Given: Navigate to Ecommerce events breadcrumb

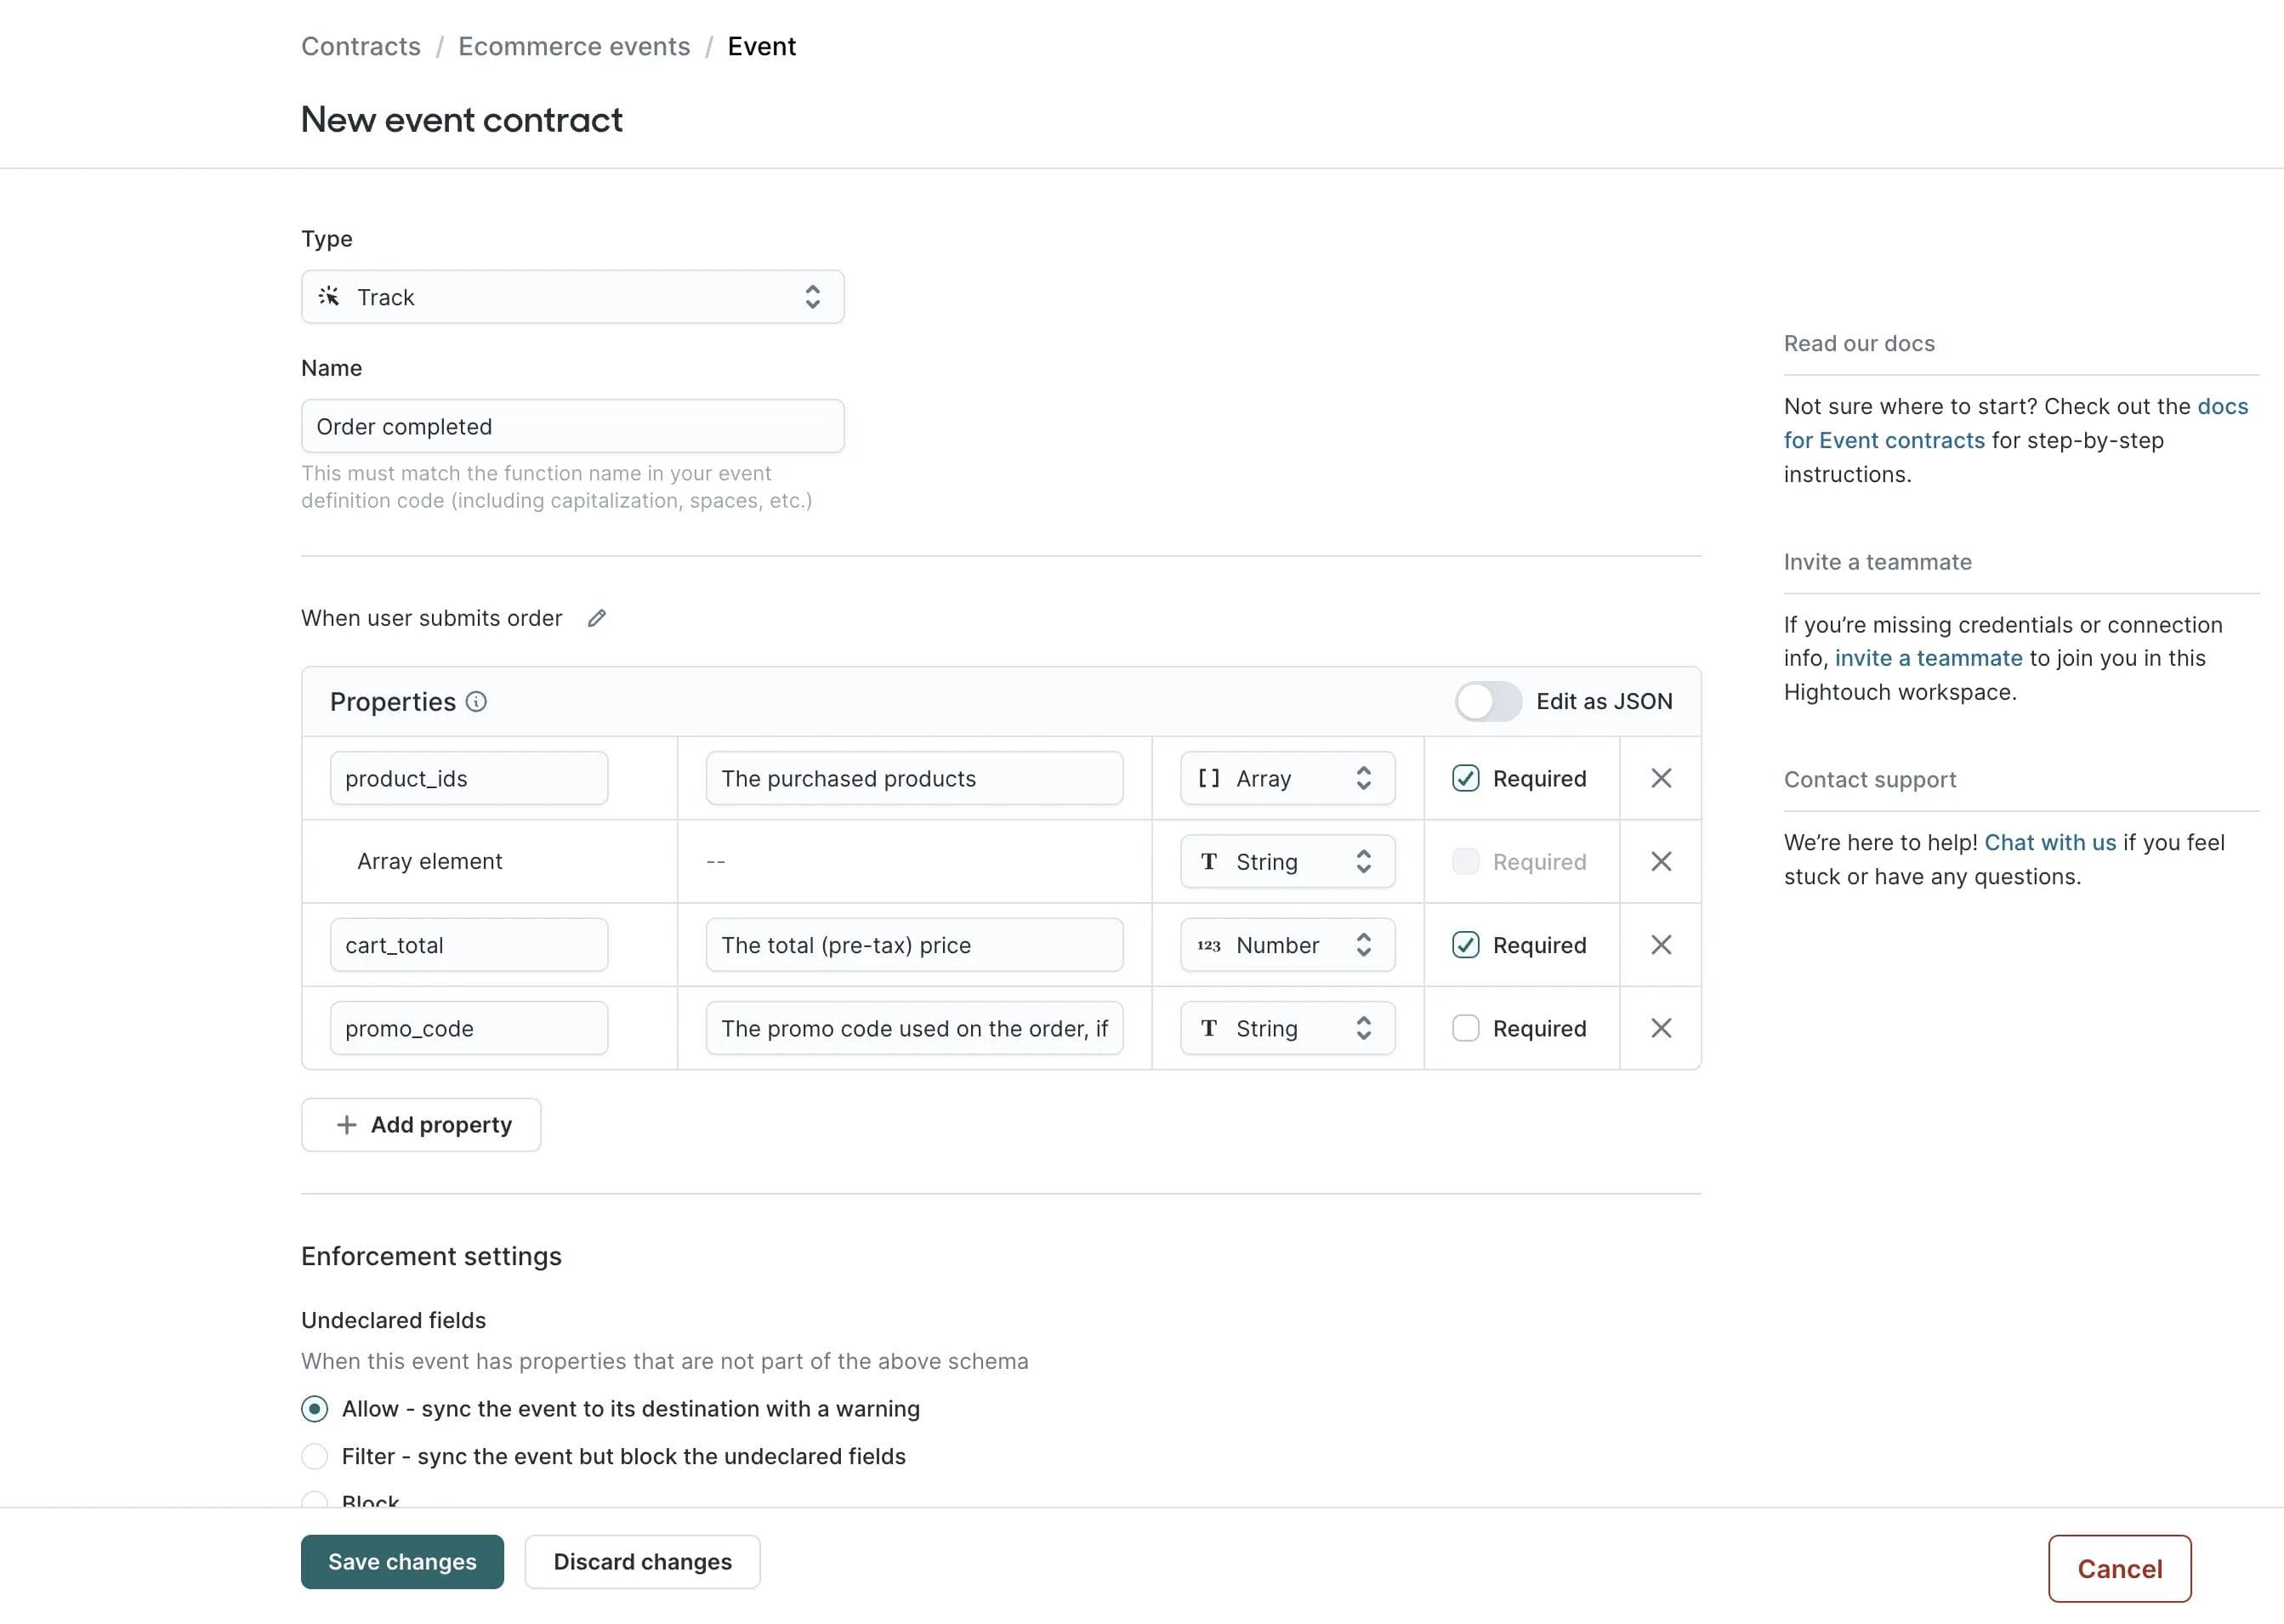Looking at the screenshot, I should click(x=574, y=46).
